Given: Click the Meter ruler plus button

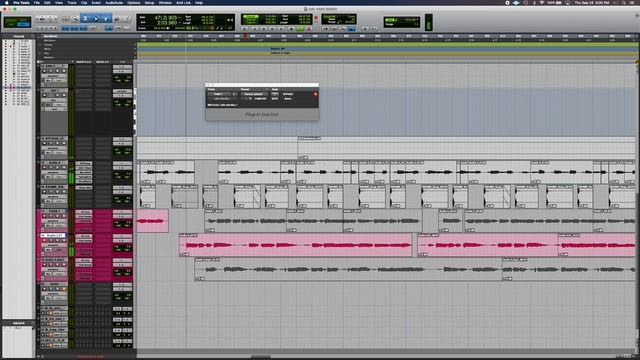Looking at the screenshot, I should tap(135, 49).
